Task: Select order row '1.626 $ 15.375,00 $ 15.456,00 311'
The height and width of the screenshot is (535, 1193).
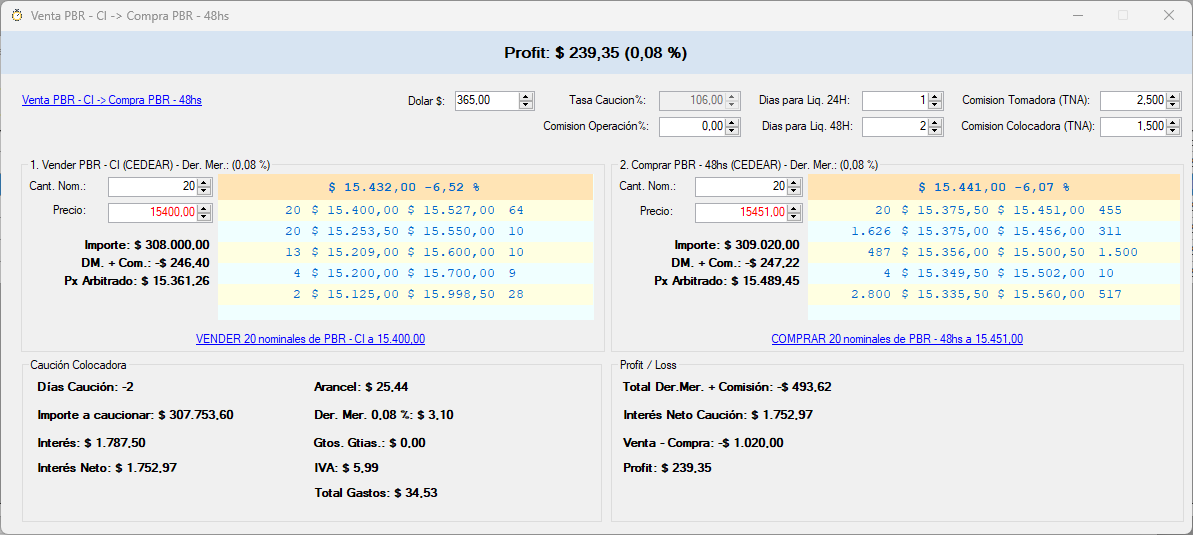Action: [x=994, y=231]
